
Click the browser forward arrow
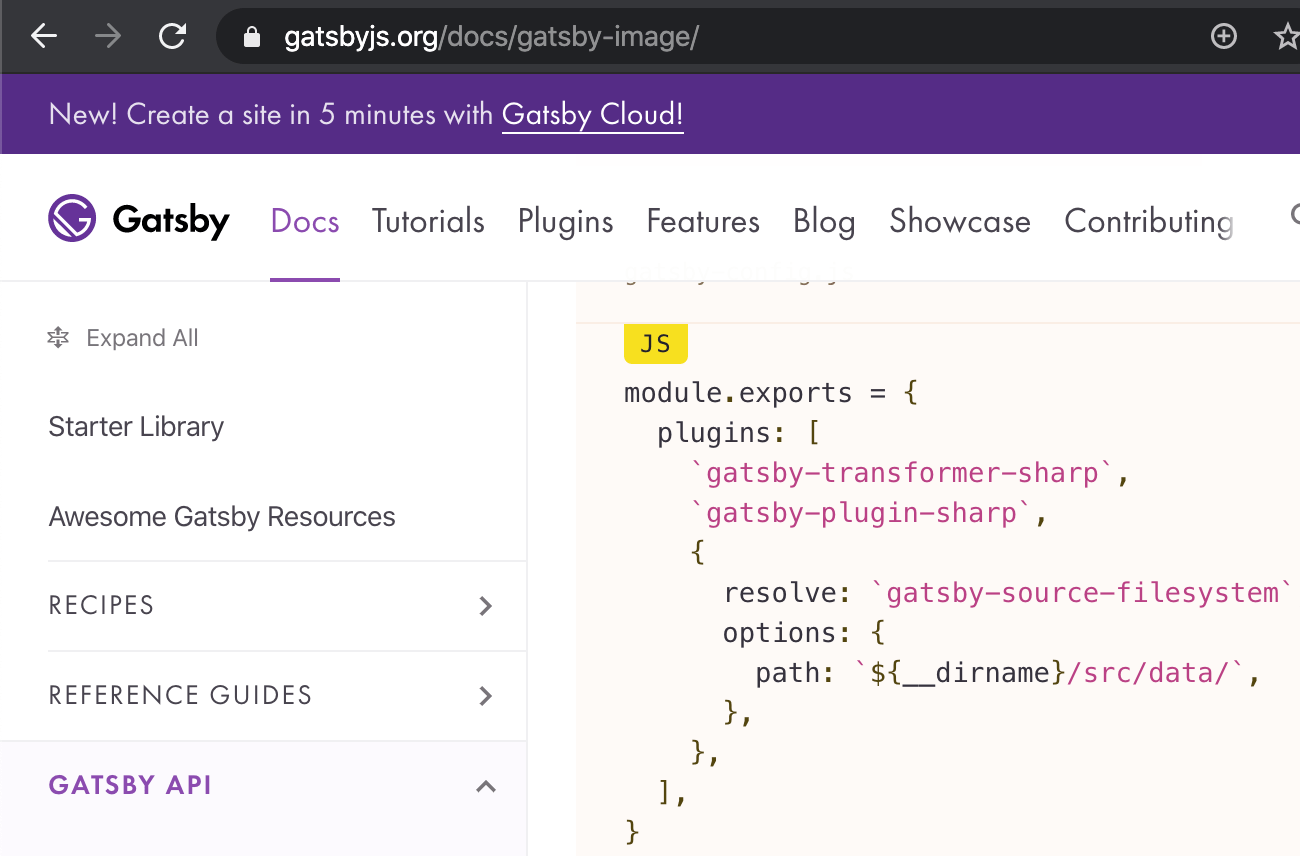pyautogui.click(x=108, y=37)
